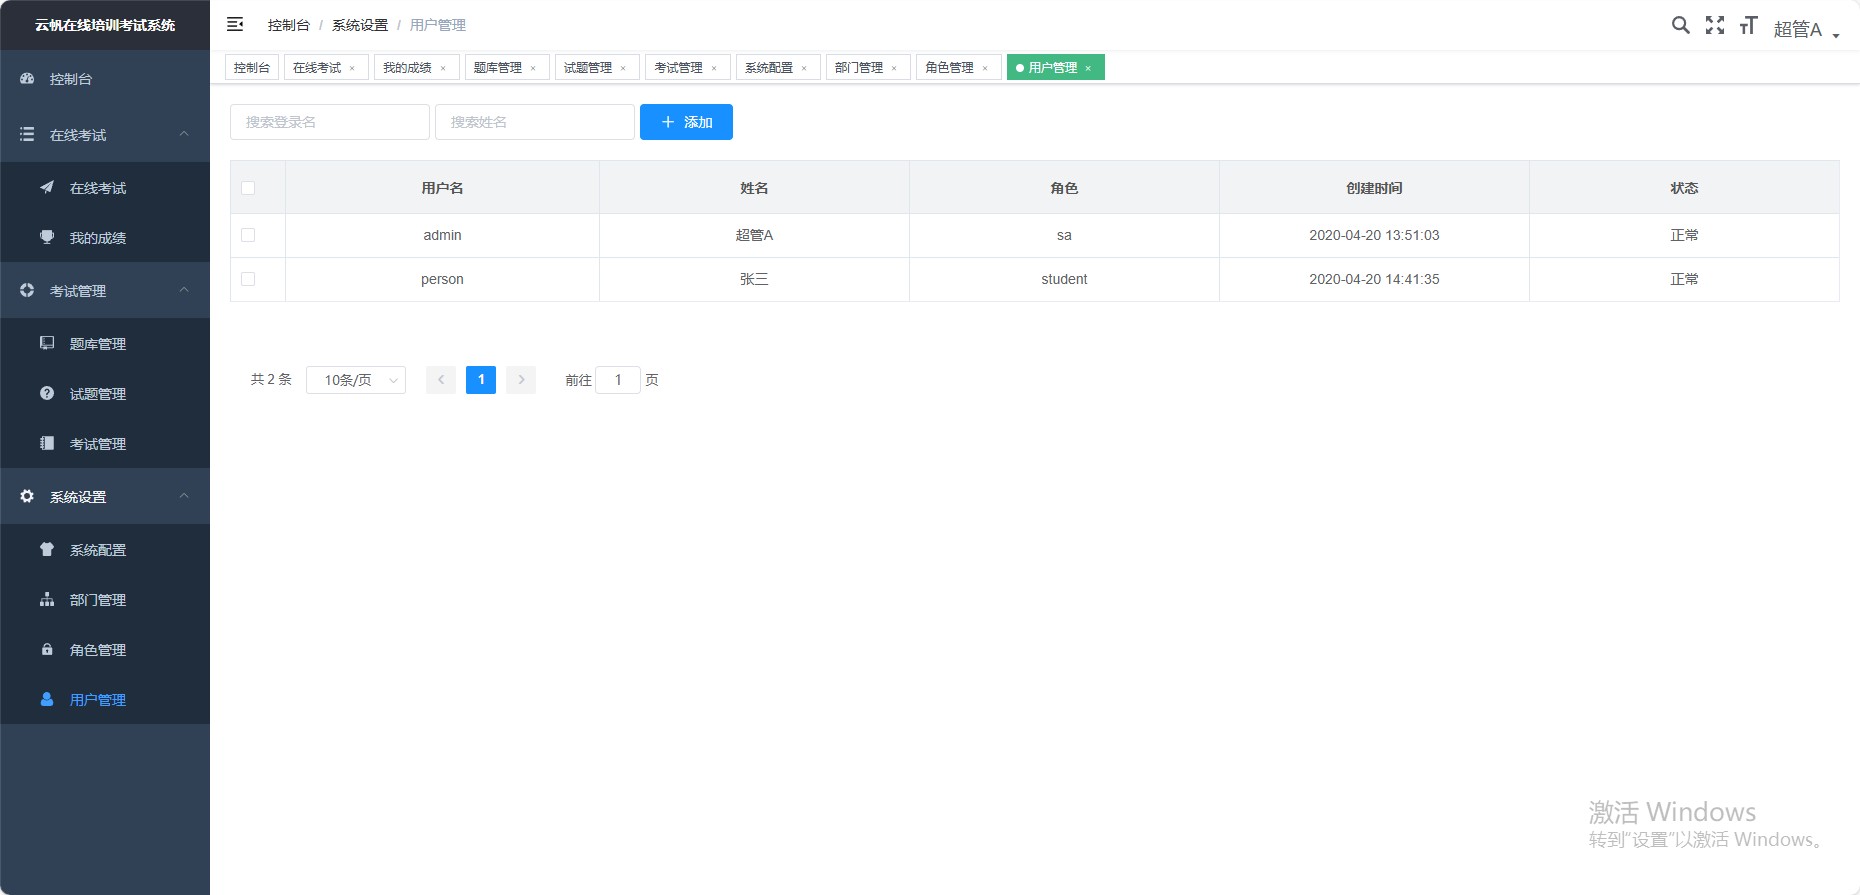Click the paper plane icon for 在线考试
The height and width of the screenshot is (895, 1860).
[x=47, y=187]
